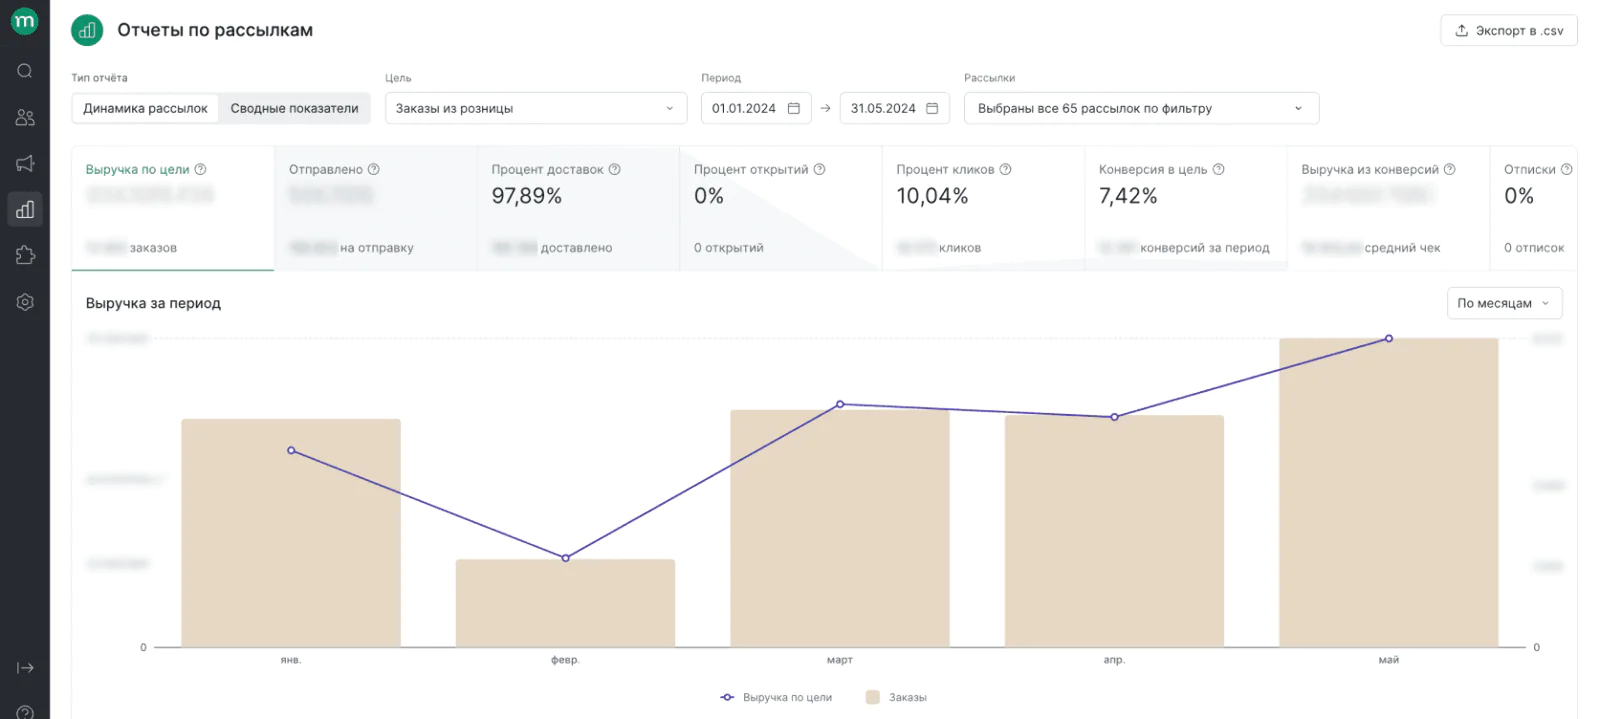This screenshot has width=1599, height=719.
Task: Click the Отчеты по рассылкам page title
Action: point(215,30)
